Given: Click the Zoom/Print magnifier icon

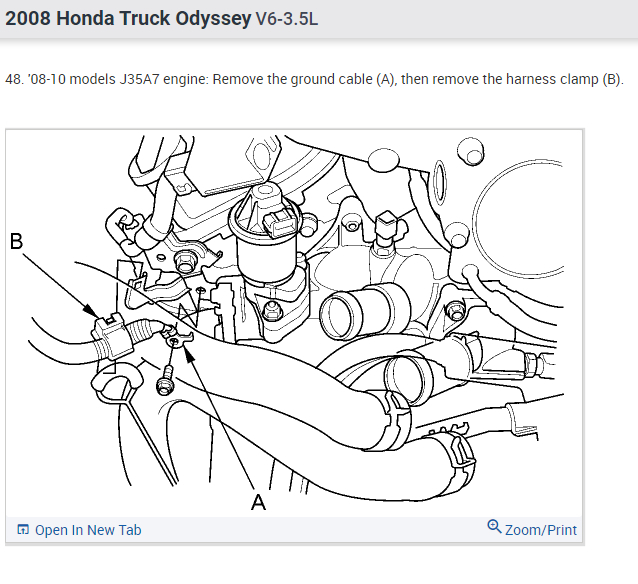Looking at the screenshot, I should pyautogui.click(x=494, y=527).
